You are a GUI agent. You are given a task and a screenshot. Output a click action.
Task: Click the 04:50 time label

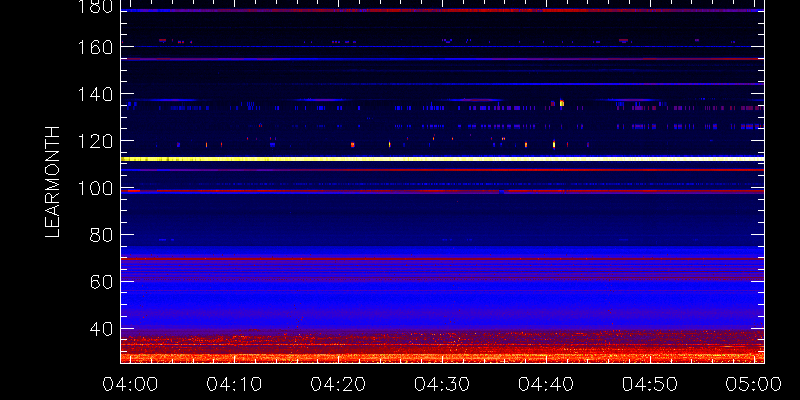click(x=650, y=384)
